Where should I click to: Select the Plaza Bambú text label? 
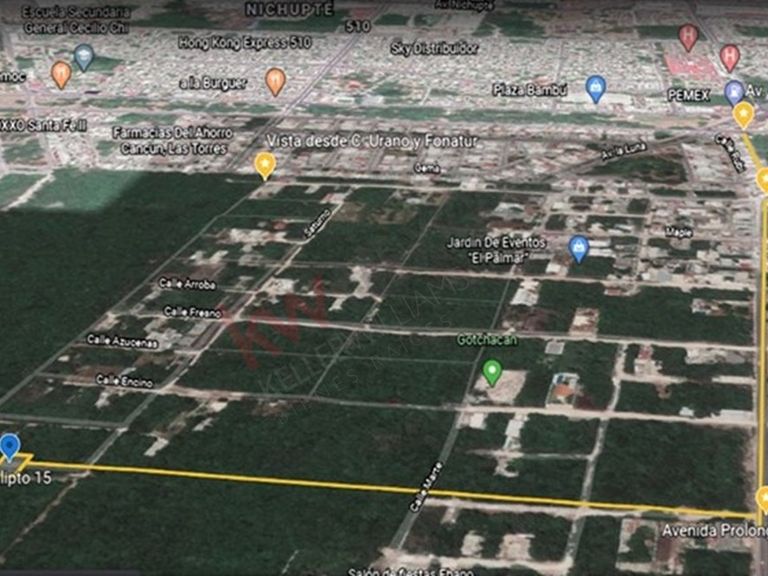[x=529, y=90]
